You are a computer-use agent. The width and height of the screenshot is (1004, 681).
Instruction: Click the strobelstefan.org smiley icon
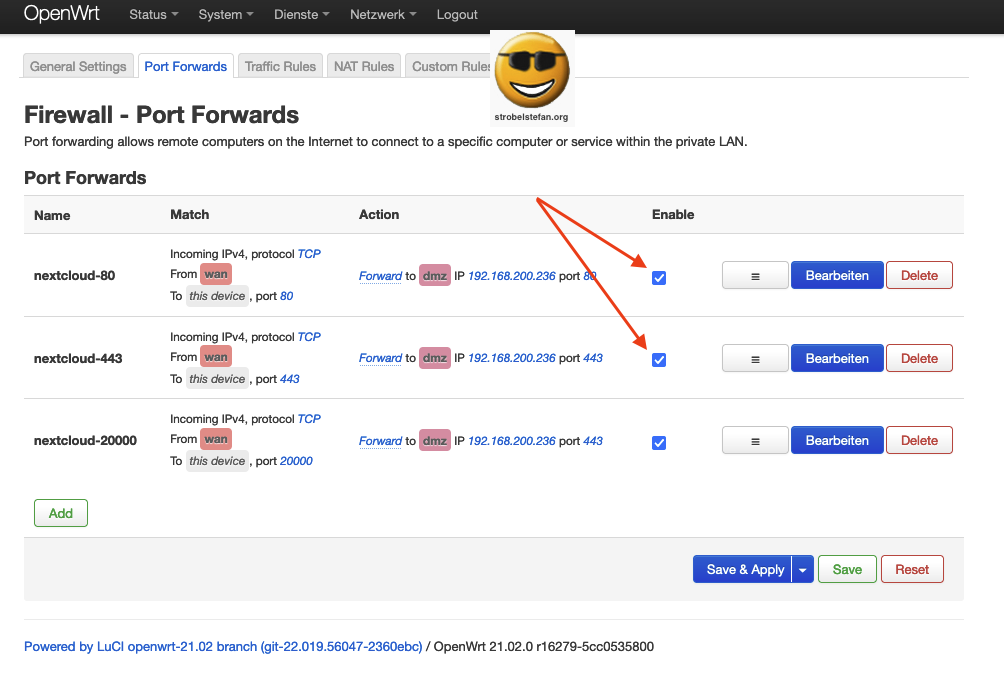pyautogui.click(x=531, y=70)
